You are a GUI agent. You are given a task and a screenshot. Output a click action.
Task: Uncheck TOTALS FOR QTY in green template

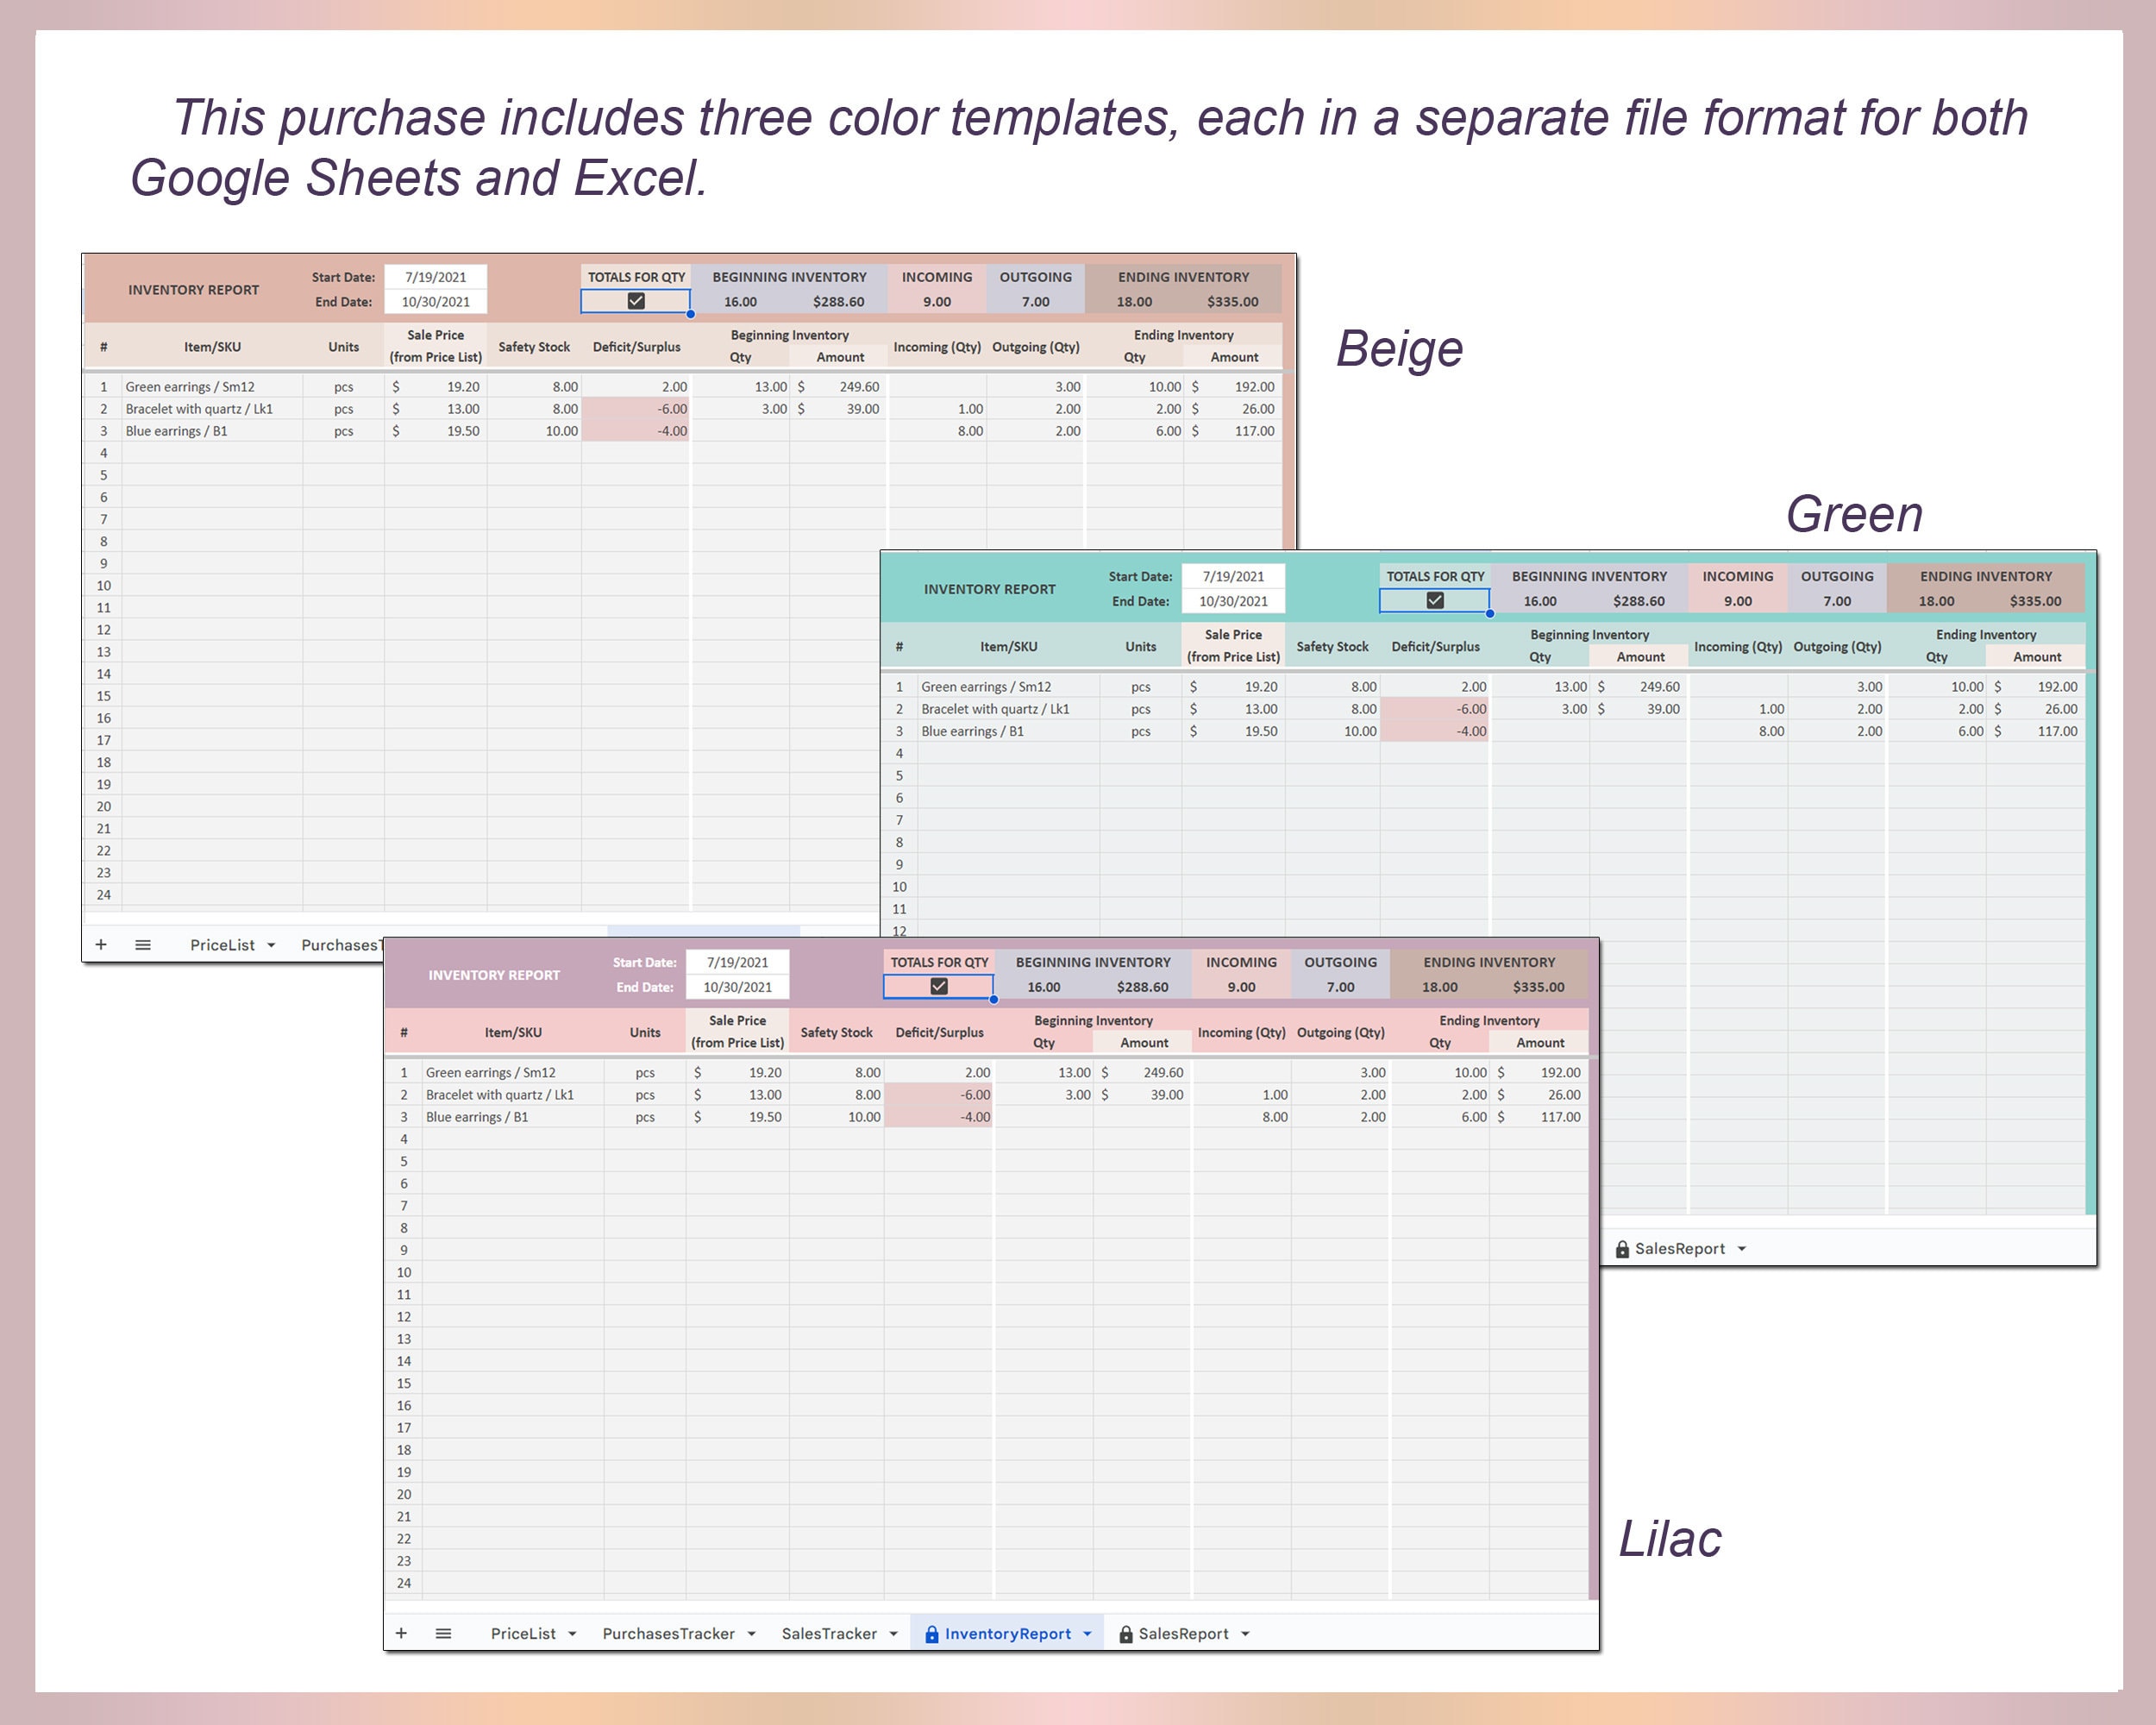(1435, 600)
